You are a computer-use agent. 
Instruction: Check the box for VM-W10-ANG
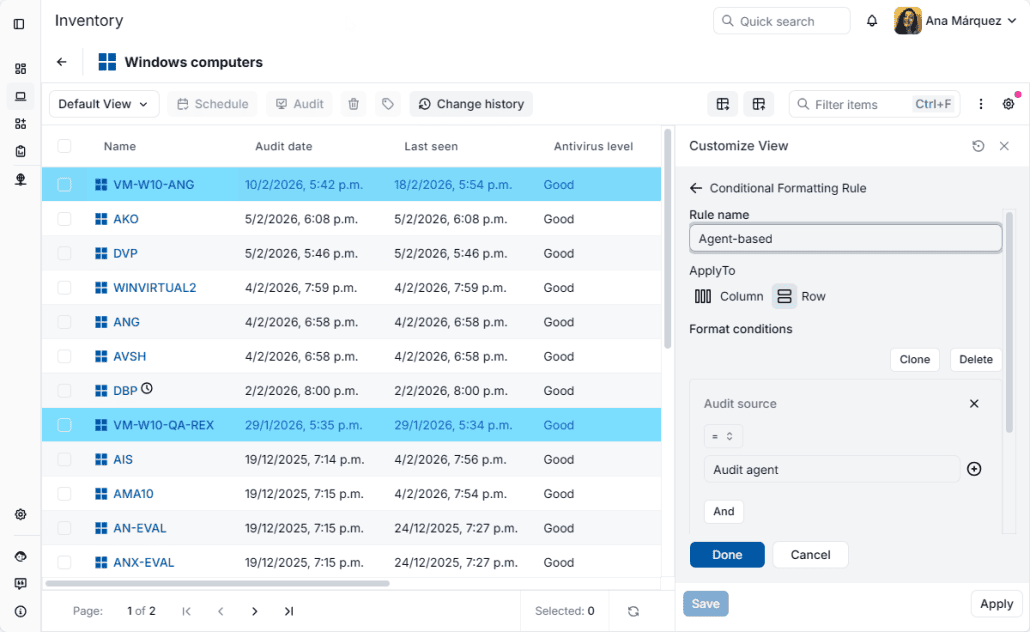point(64,185)
